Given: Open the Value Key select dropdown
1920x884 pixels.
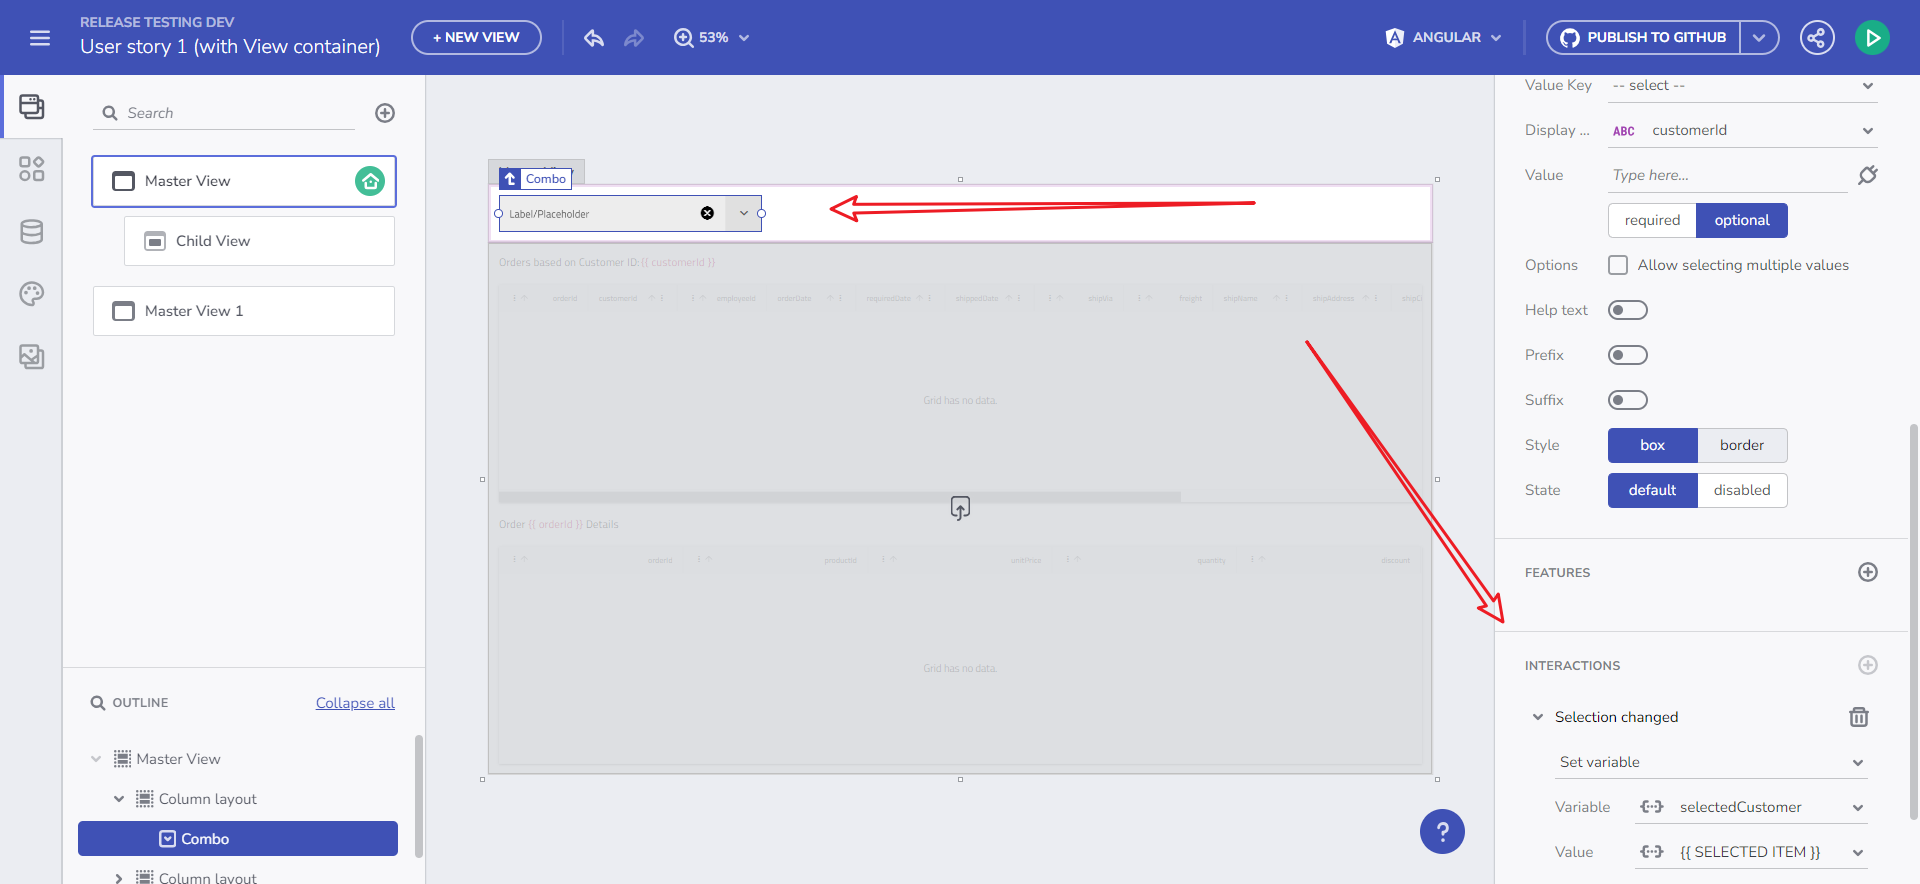Looking at the screenshot, I should (x=1742, y=86).
